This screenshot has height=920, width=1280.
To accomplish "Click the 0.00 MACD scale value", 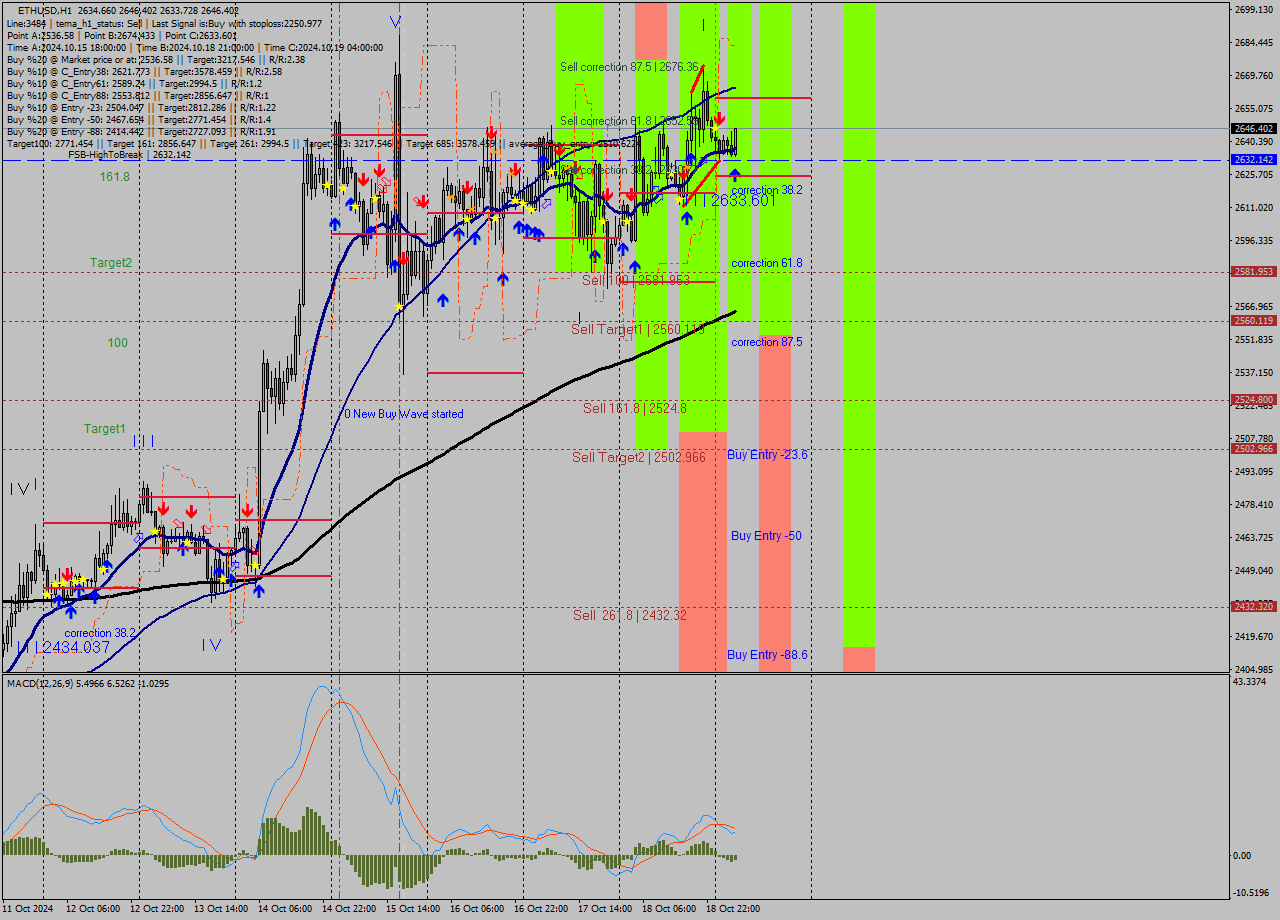I will (1243, 855).
